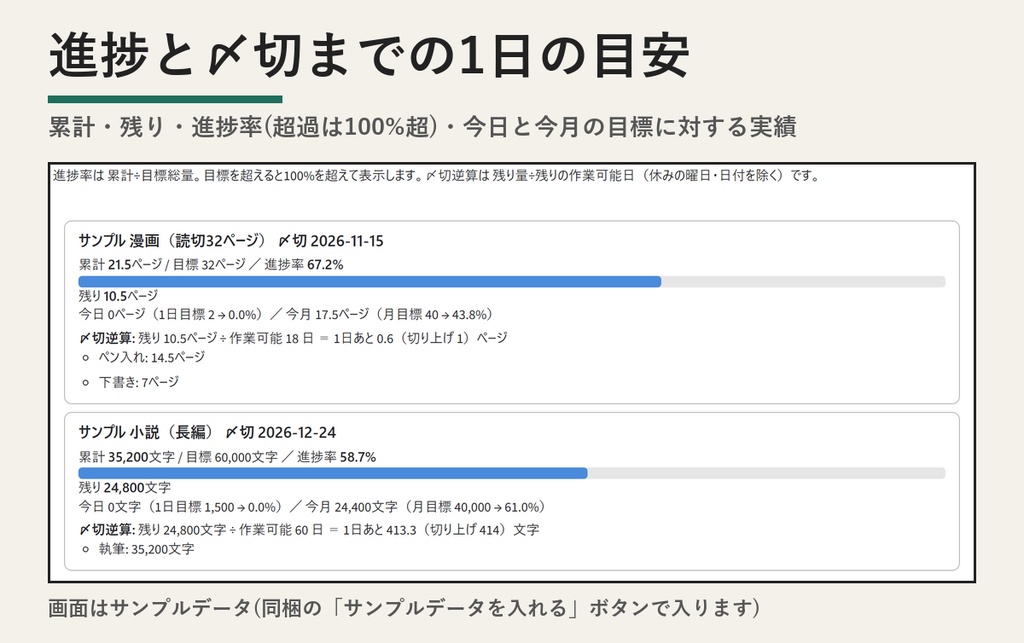1024x643 pixels.
Task: Click the 進捗率 58.7% text
Action: coord(336,457)
